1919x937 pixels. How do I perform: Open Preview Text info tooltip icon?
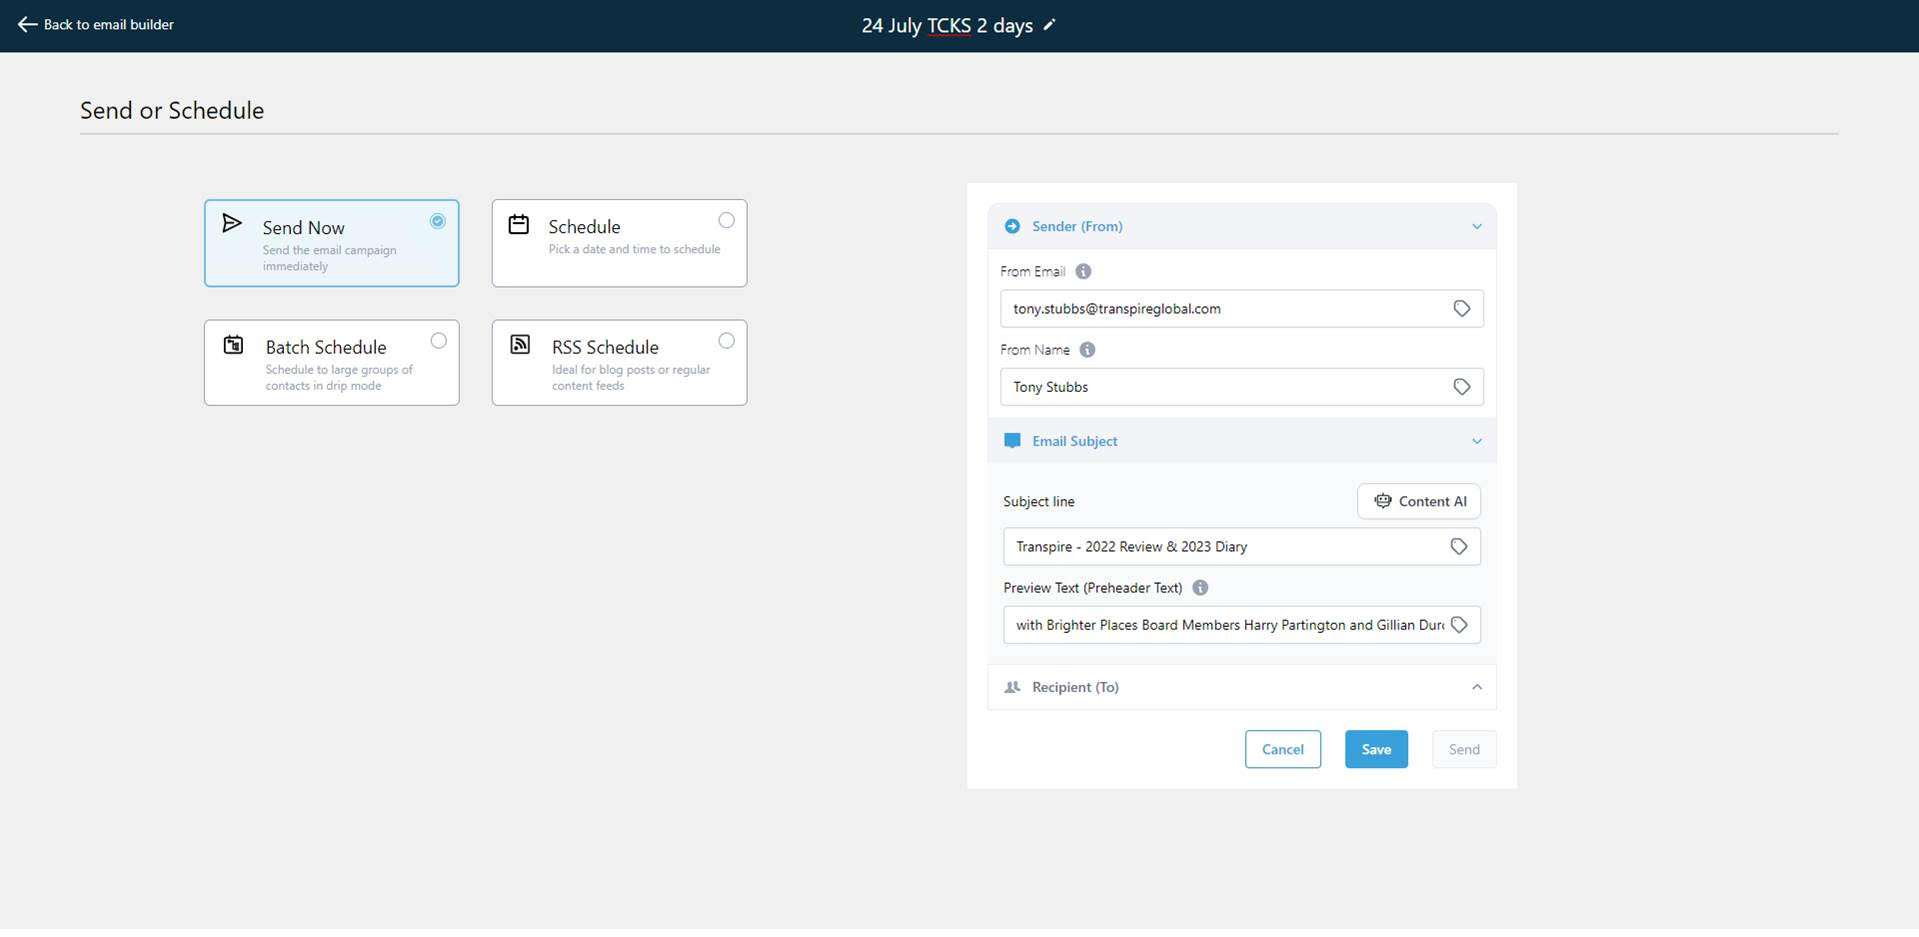click(x=1200, y=588)
